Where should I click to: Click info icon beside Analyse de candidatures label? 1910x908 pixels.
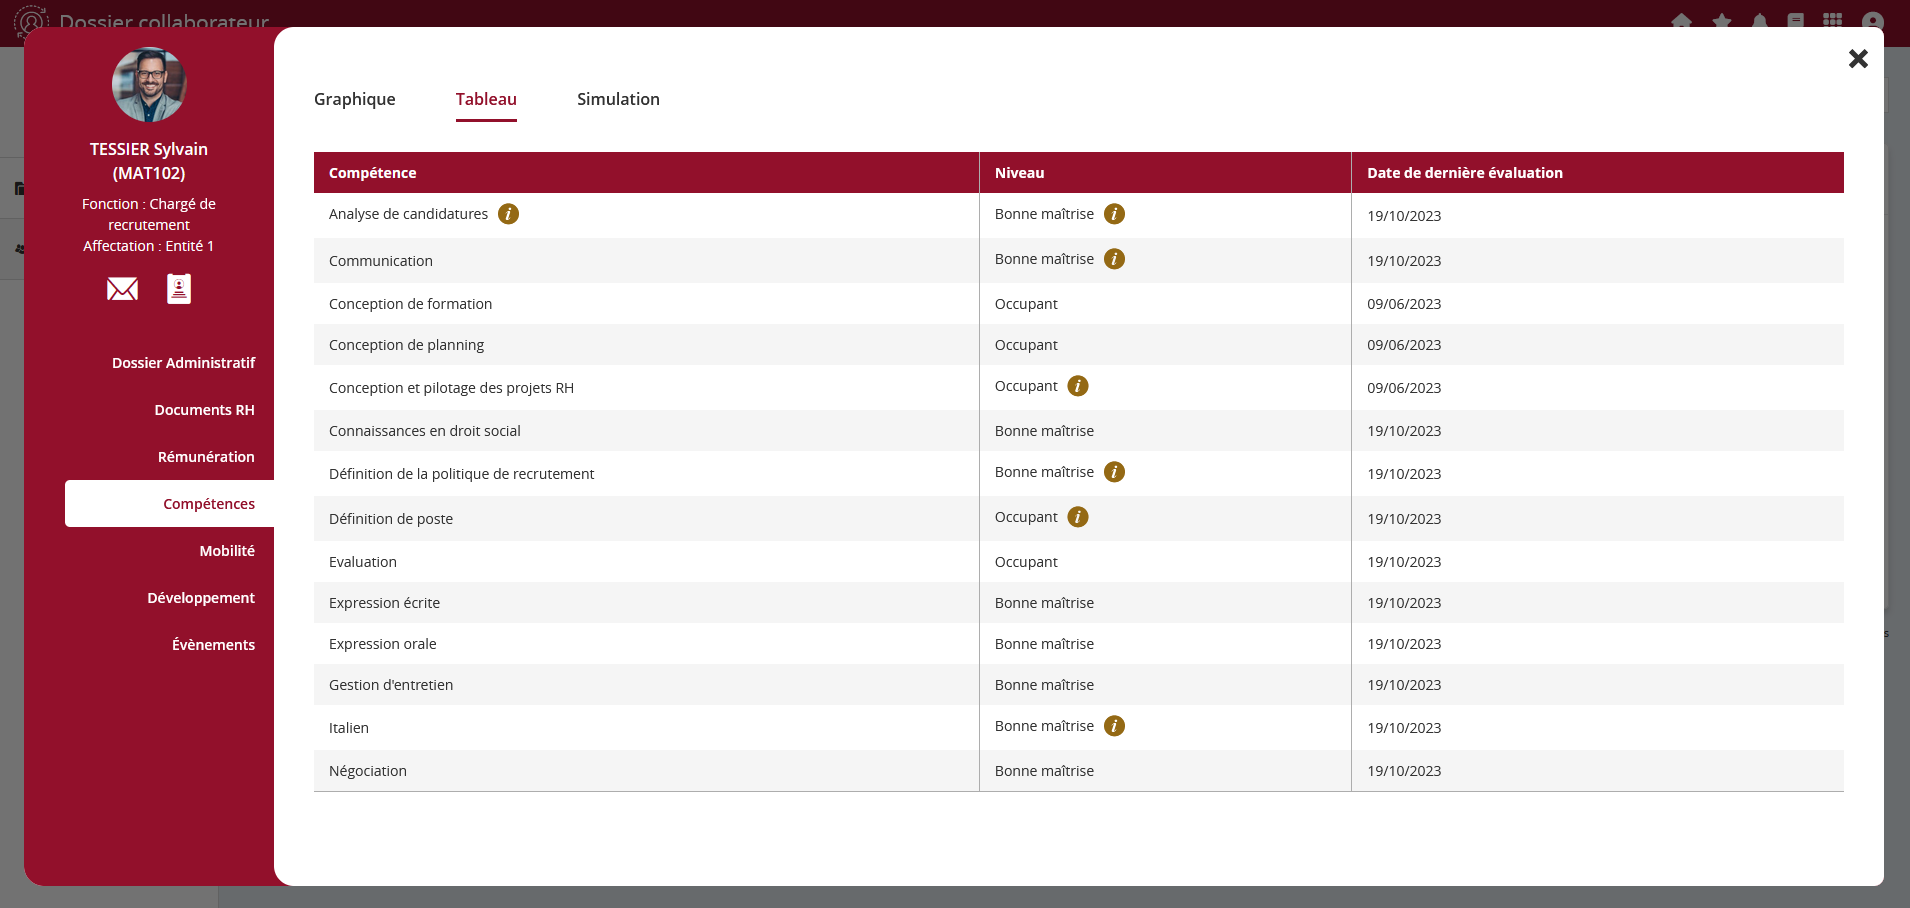(508, 214)
